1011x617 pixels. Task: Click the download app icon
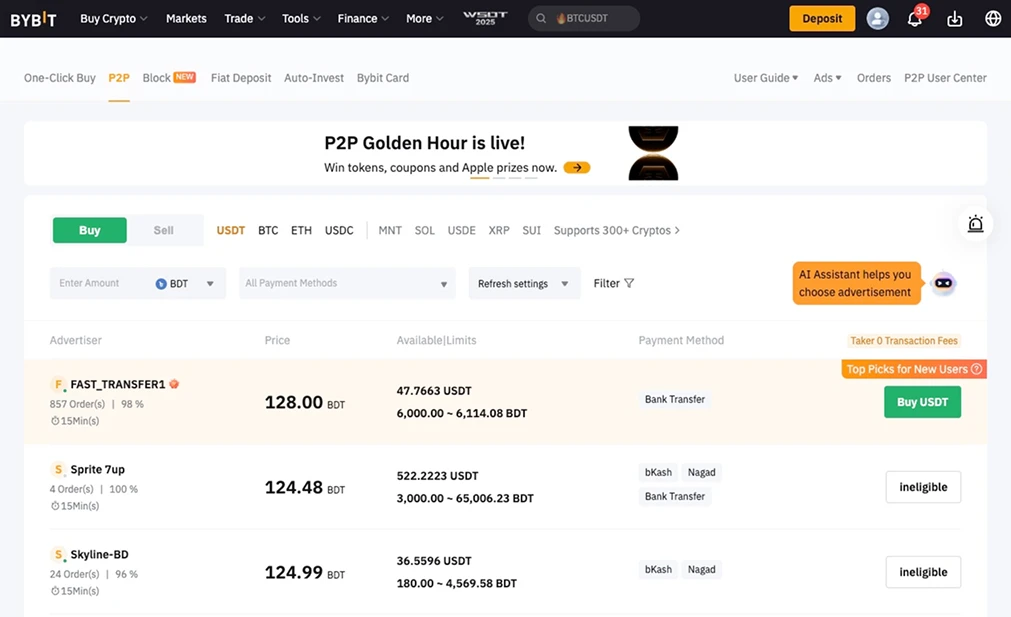coord(954,19)
